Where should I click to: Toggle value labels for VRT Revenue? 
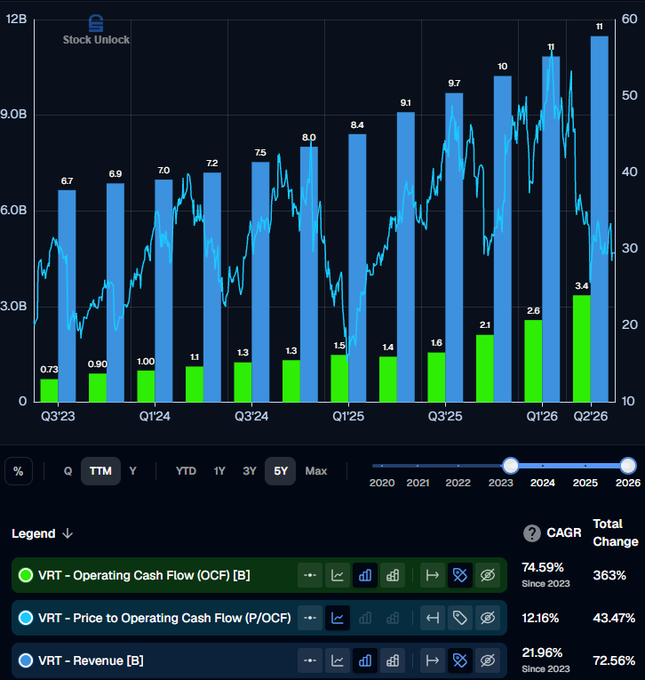460,660
